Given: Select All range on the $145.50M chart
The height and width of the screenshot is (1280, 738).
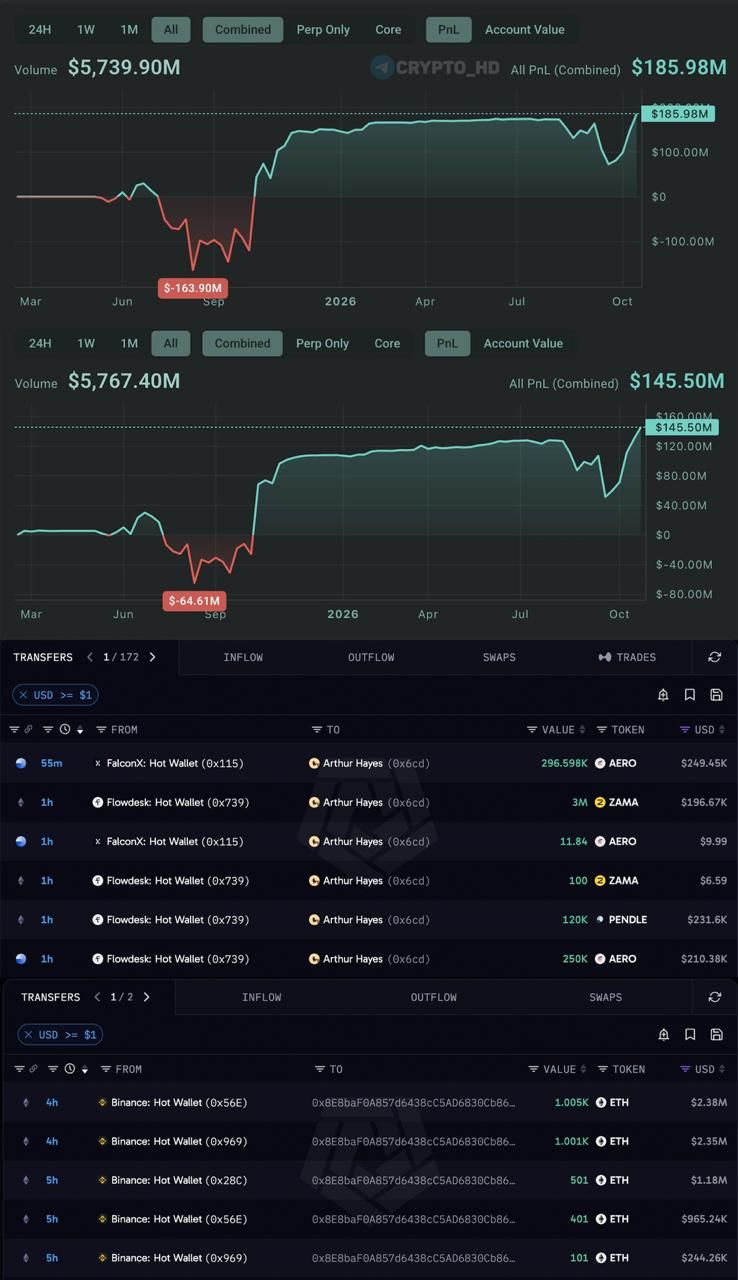Looking at the screenshot, I should [x=171, y=343].
